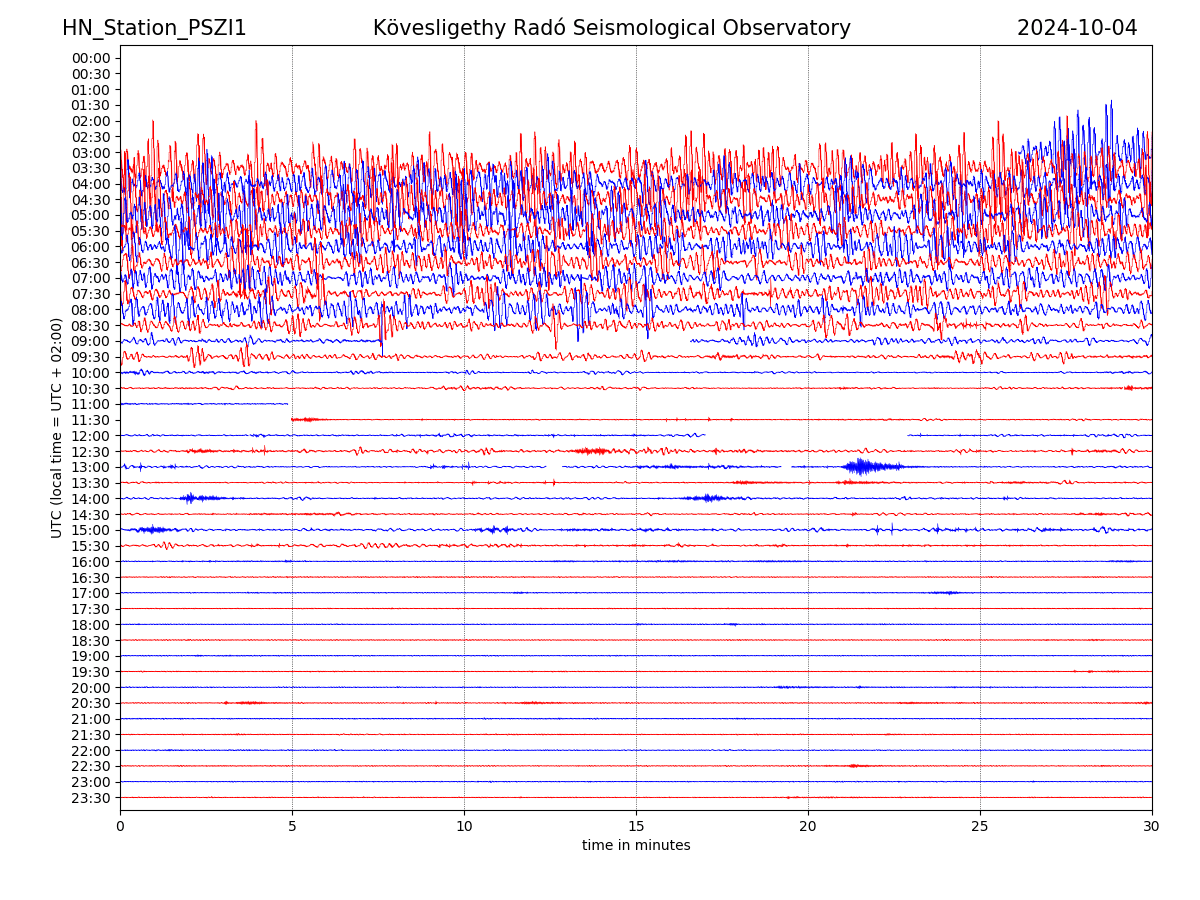Select the 18:00 row time label
The width and height of the screenshot is (1200, 900).
pos(90,625)
